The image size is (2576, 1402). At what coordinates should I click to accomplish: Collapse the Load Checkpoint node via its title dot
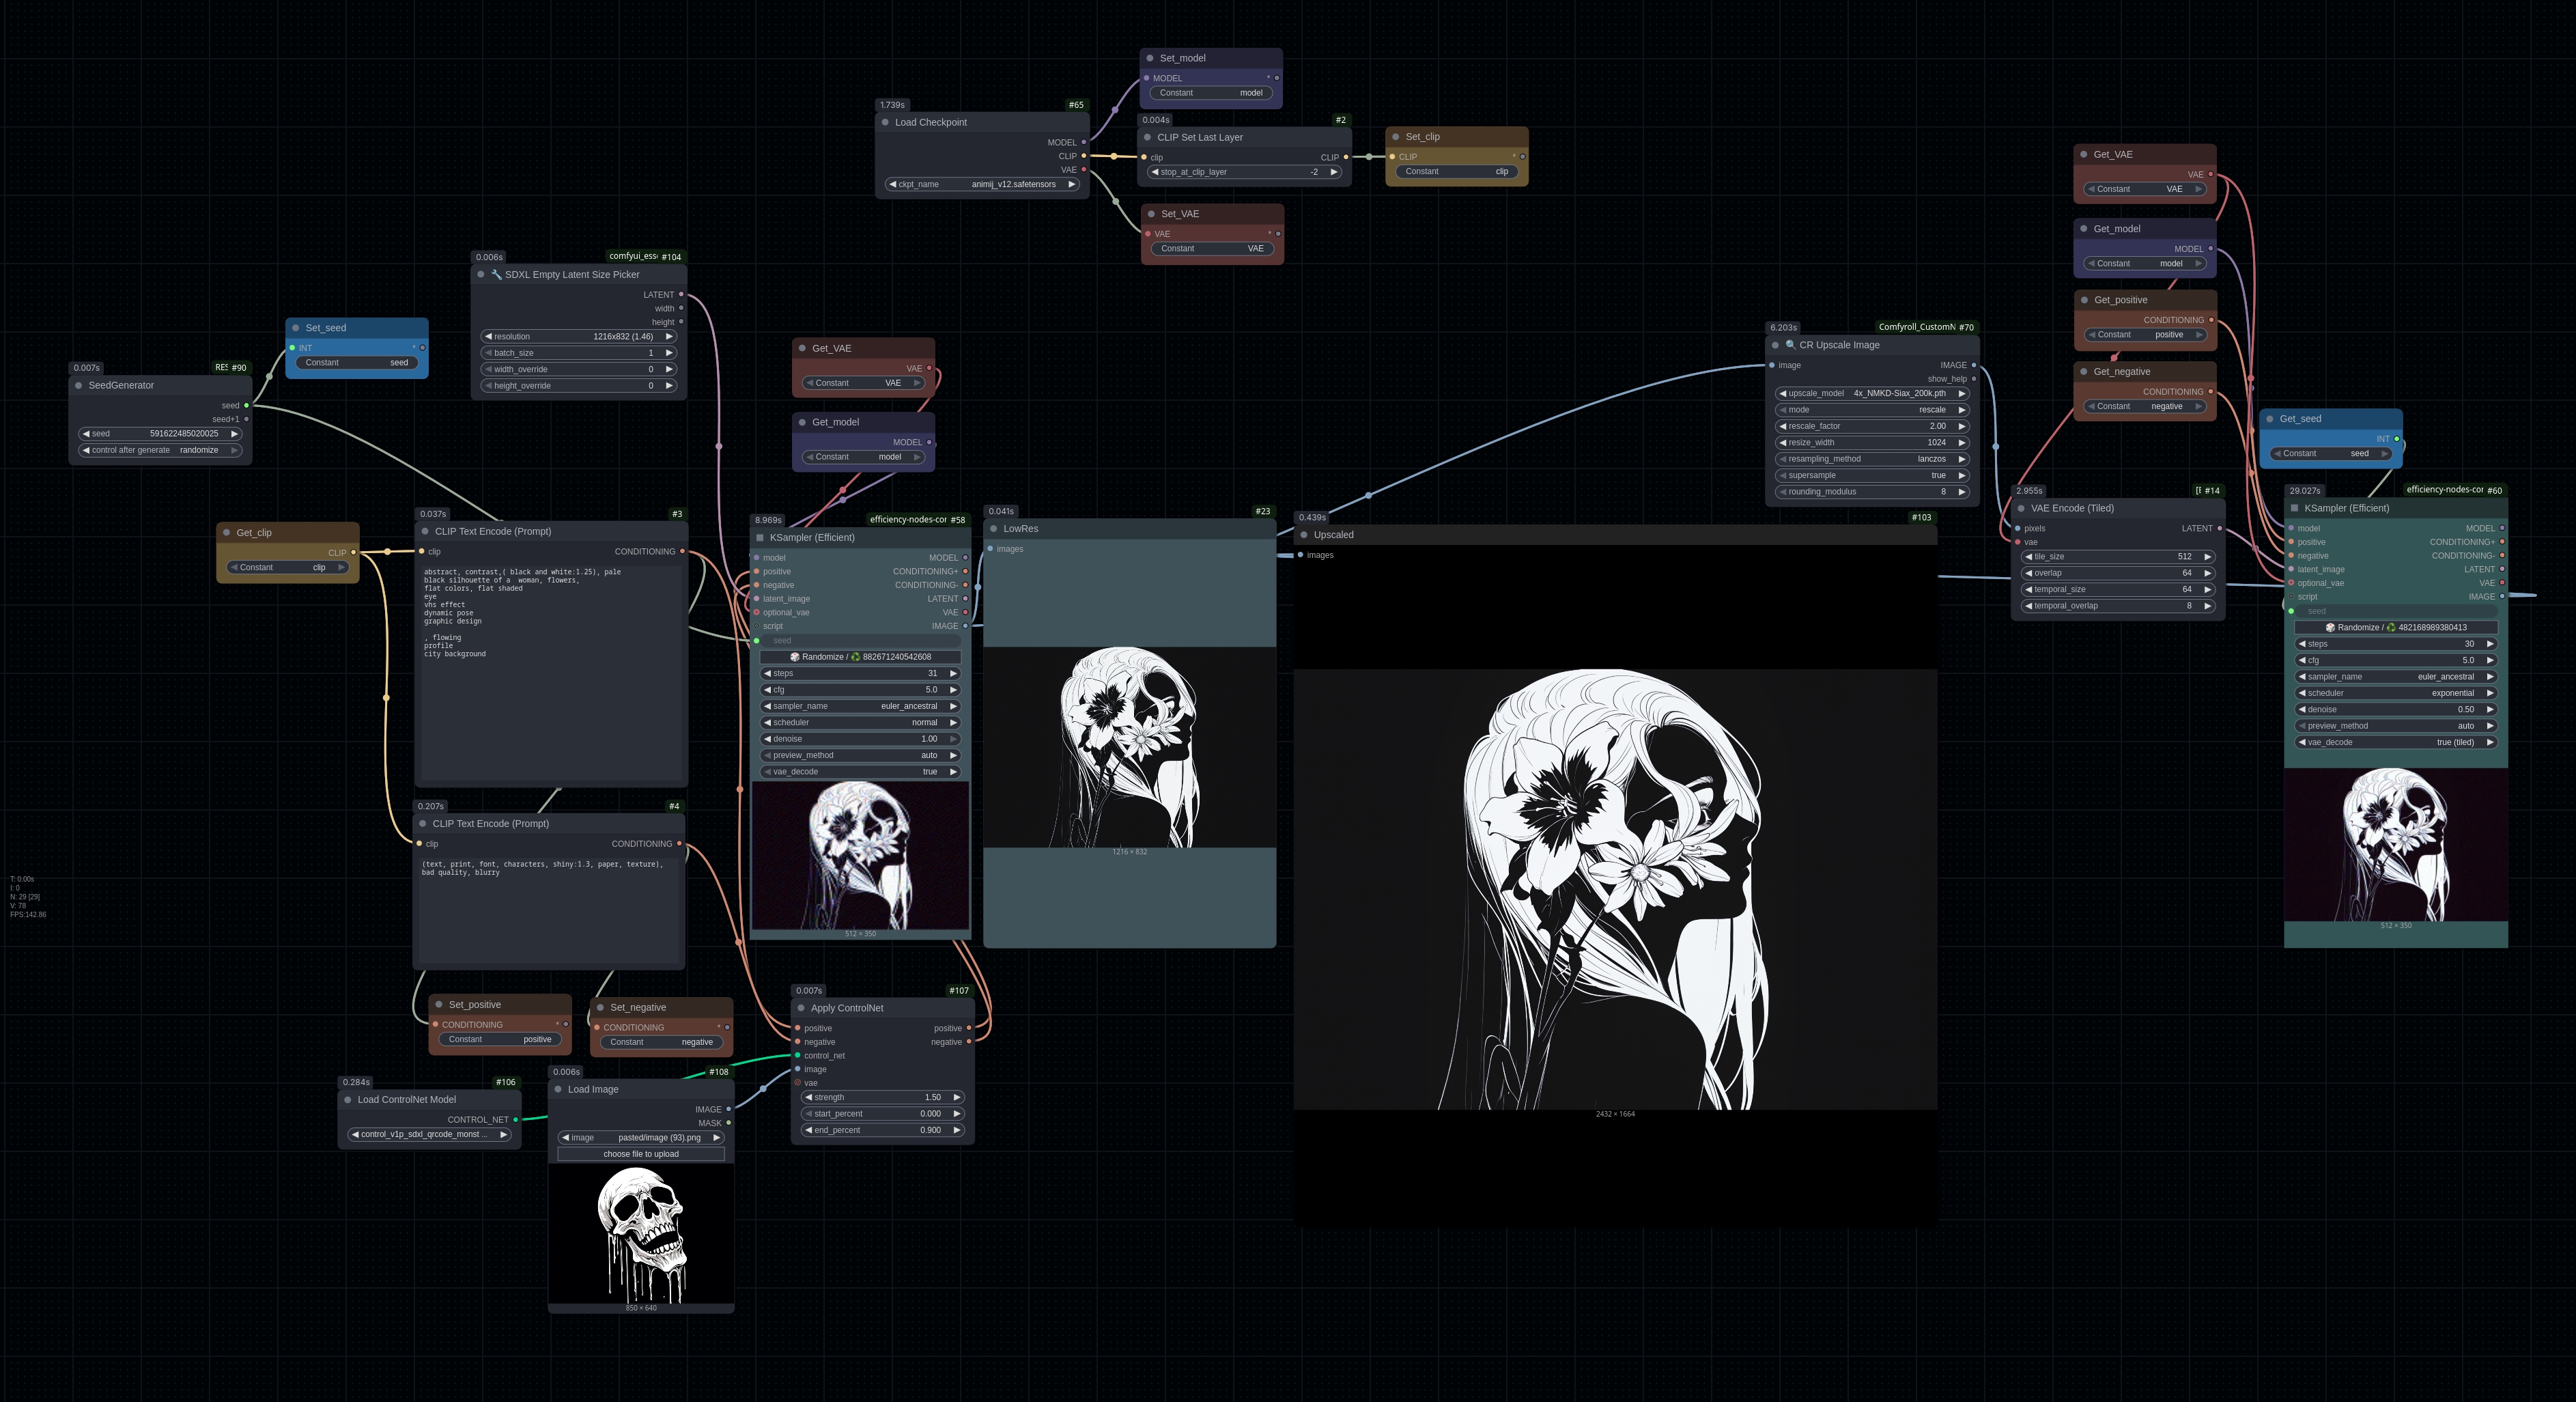pos(885,123)
